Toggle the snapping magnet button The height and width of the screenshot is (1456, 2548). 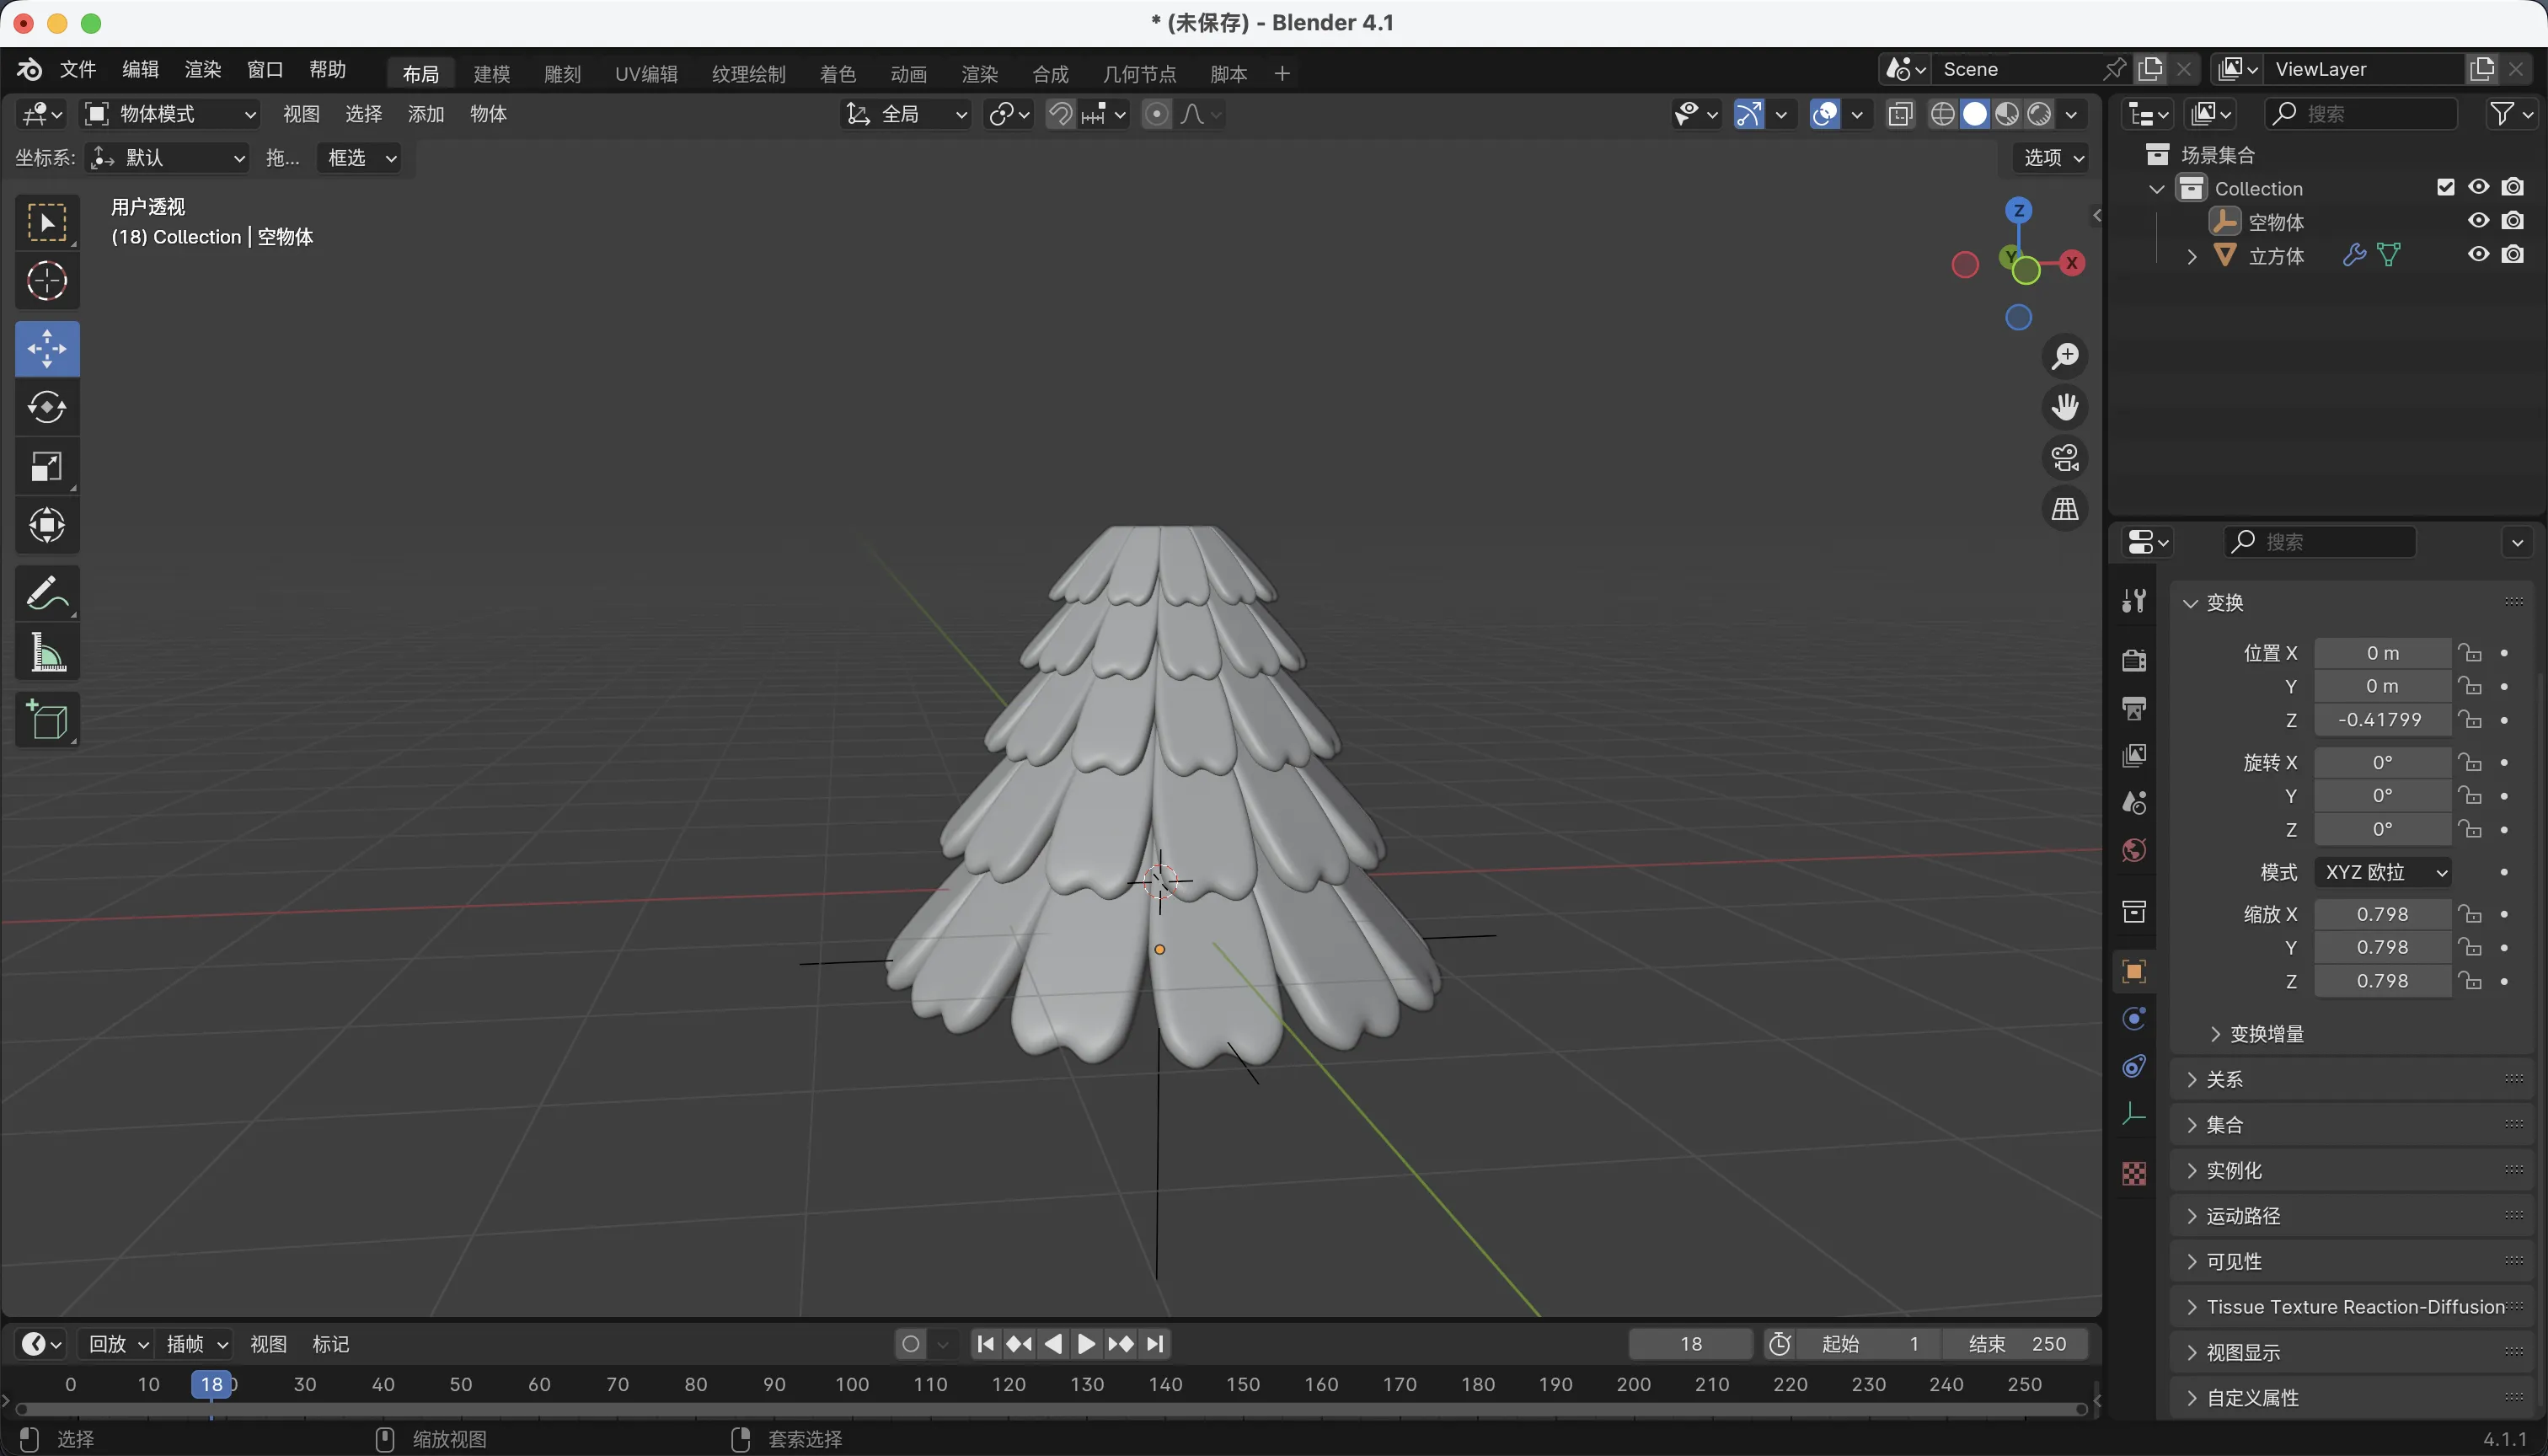[x=1060, y=114]
